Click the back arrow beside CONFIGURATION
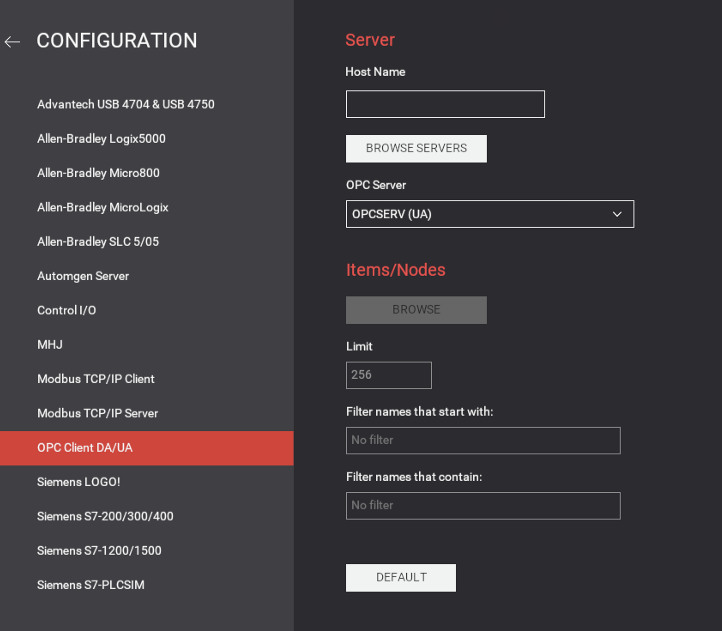 coord(12,42)
